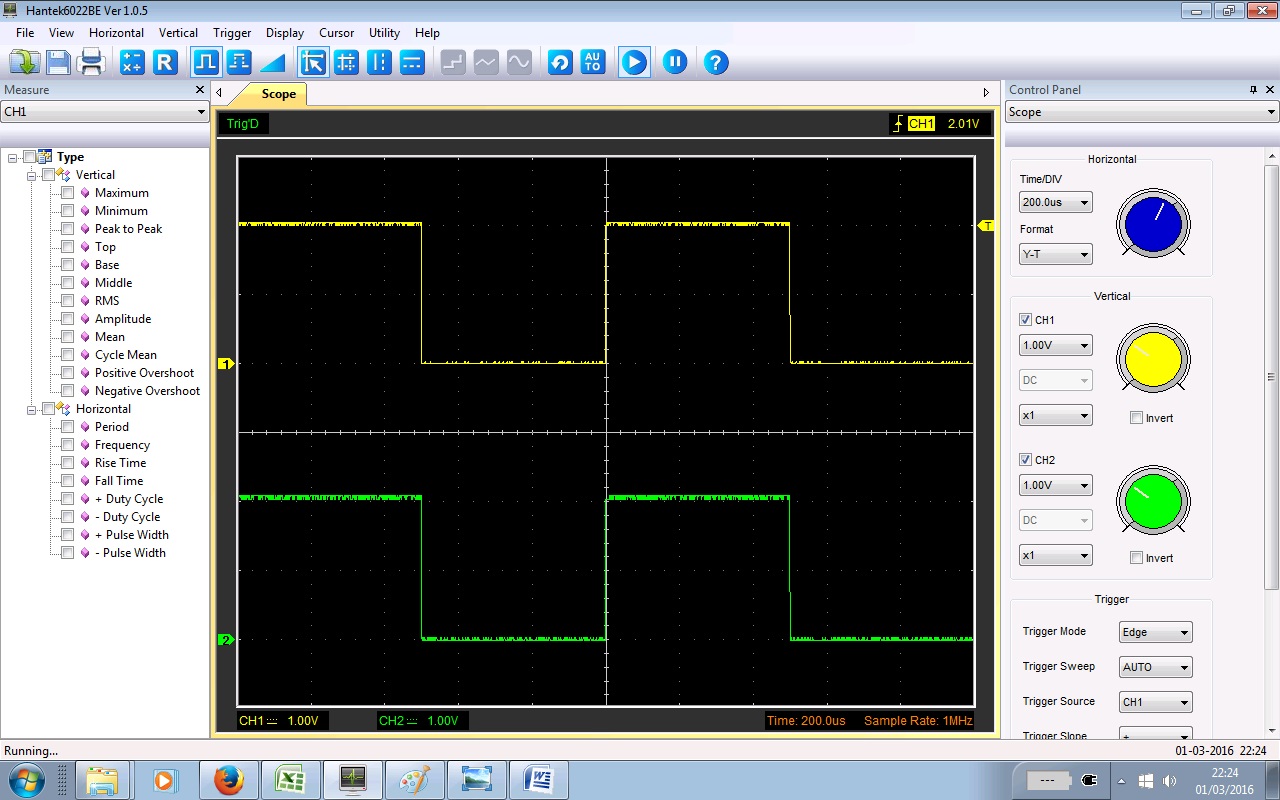Open the Trigger Mode Edge dropdown
Viewport: 1280px width, 800px height.
pos(1156,632)
